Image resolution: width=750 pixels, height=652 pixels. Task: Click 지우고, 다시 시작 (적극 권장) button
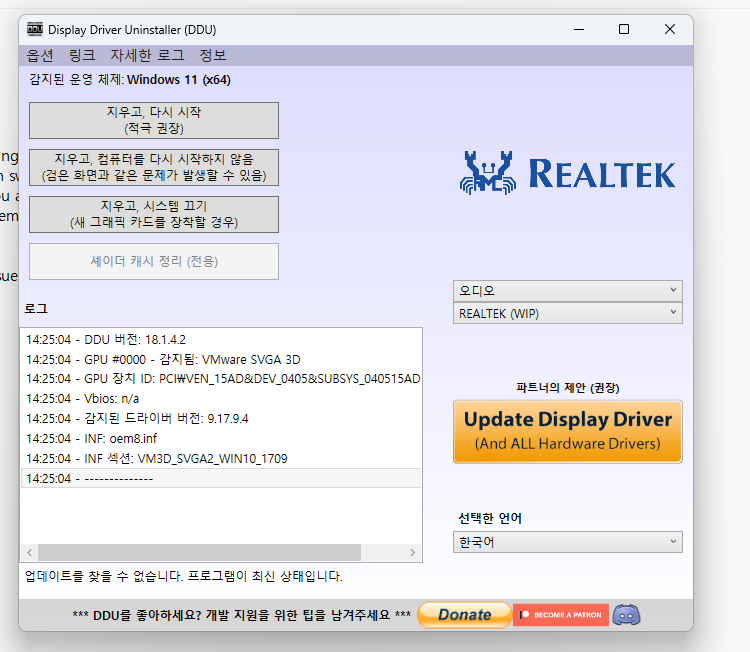154,120
